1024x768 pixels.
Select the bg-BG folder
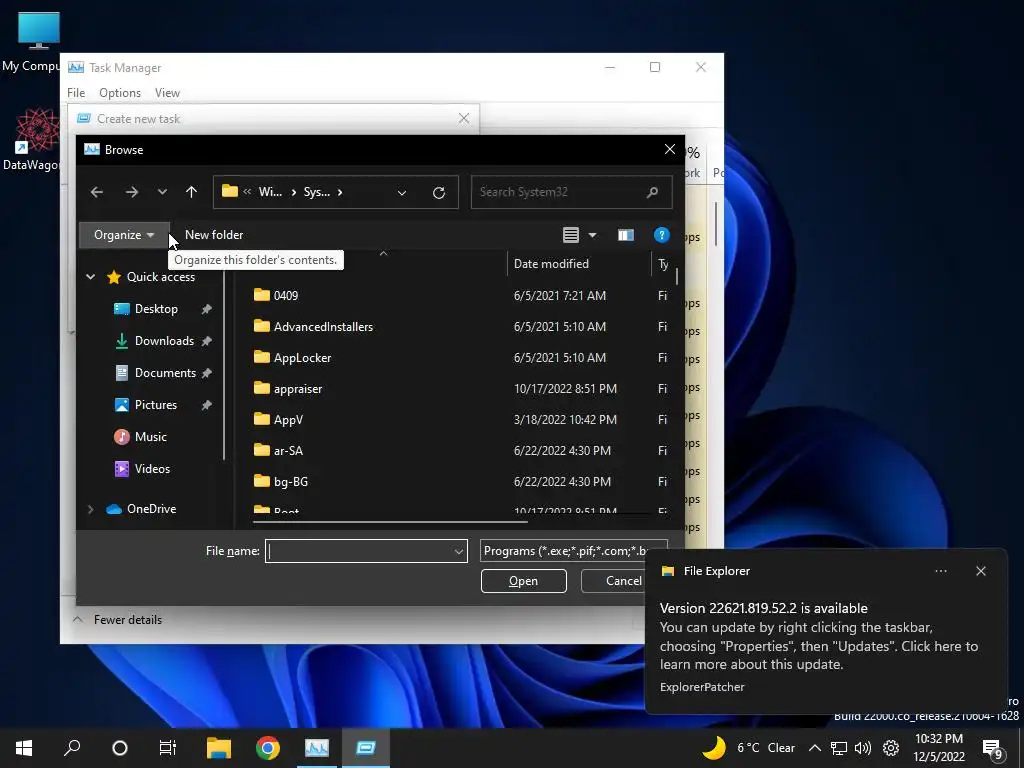coord(291,482)
